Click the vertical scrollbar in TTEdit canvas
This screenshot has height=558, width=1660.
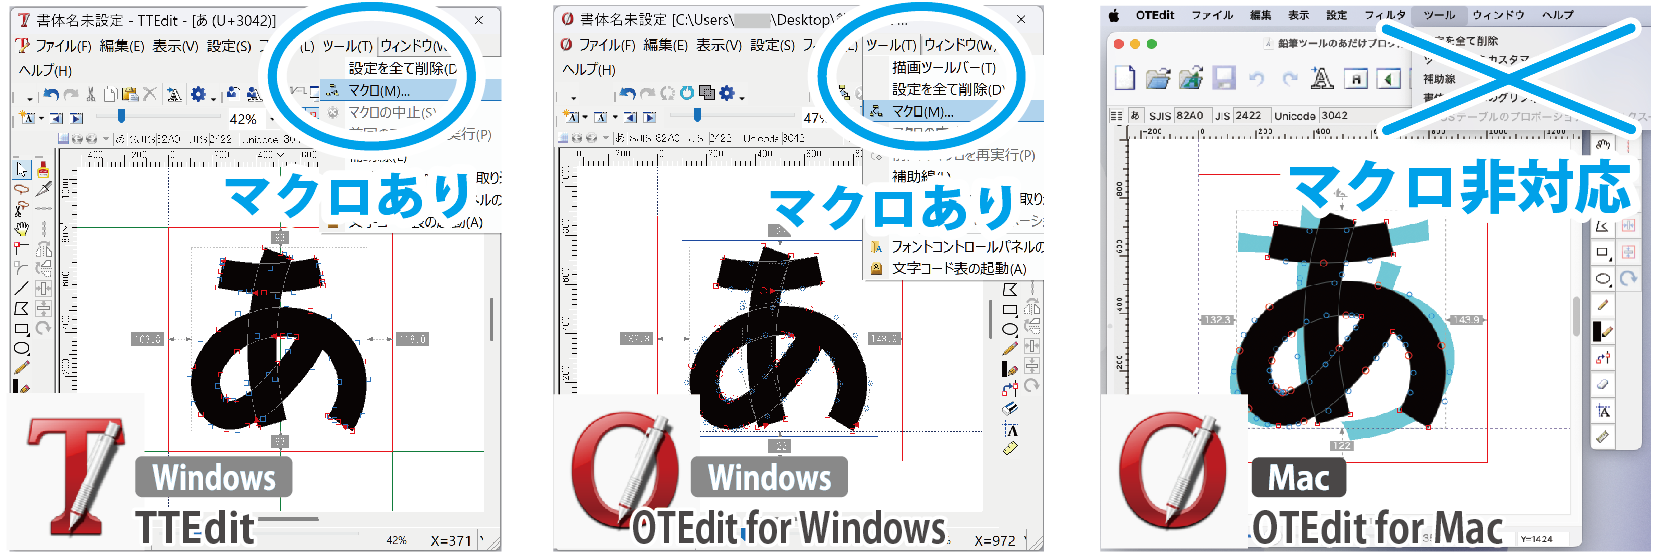491,318
